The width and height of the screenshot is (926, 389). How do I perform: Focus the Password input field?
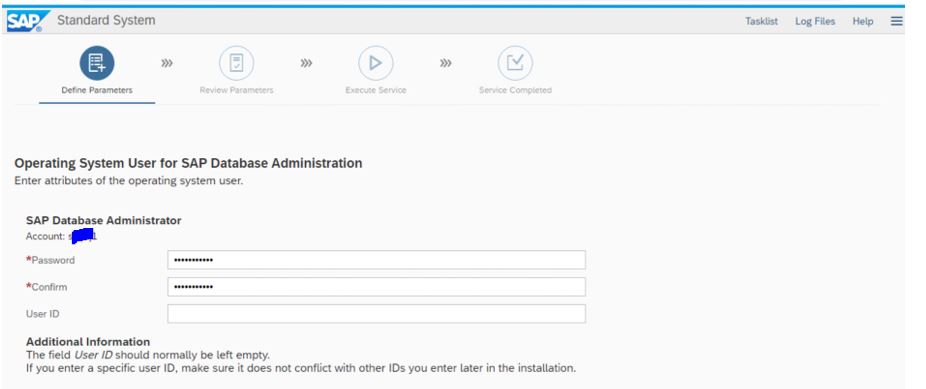pos(376,260)
